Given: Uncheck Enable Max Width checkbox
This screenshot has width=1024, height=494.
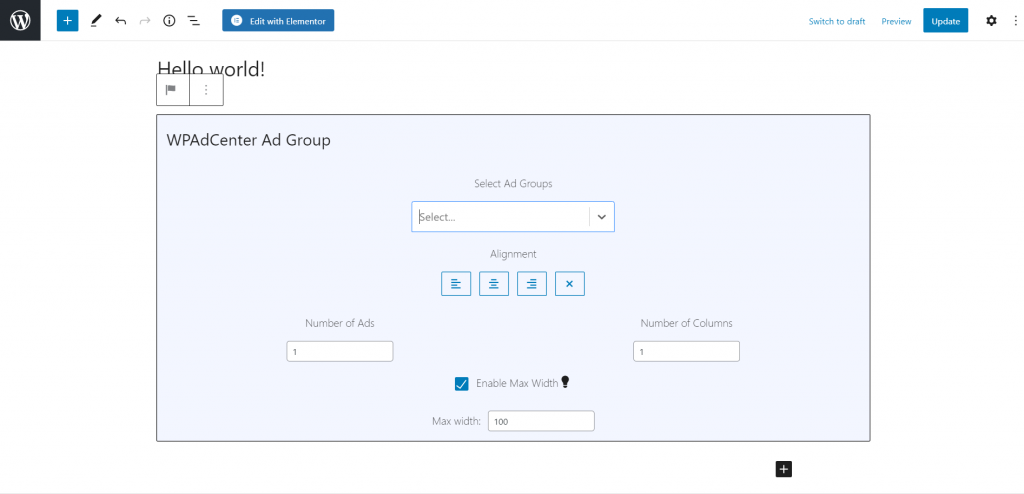Looking at the screenshot, I should click(x=462, y=384).
